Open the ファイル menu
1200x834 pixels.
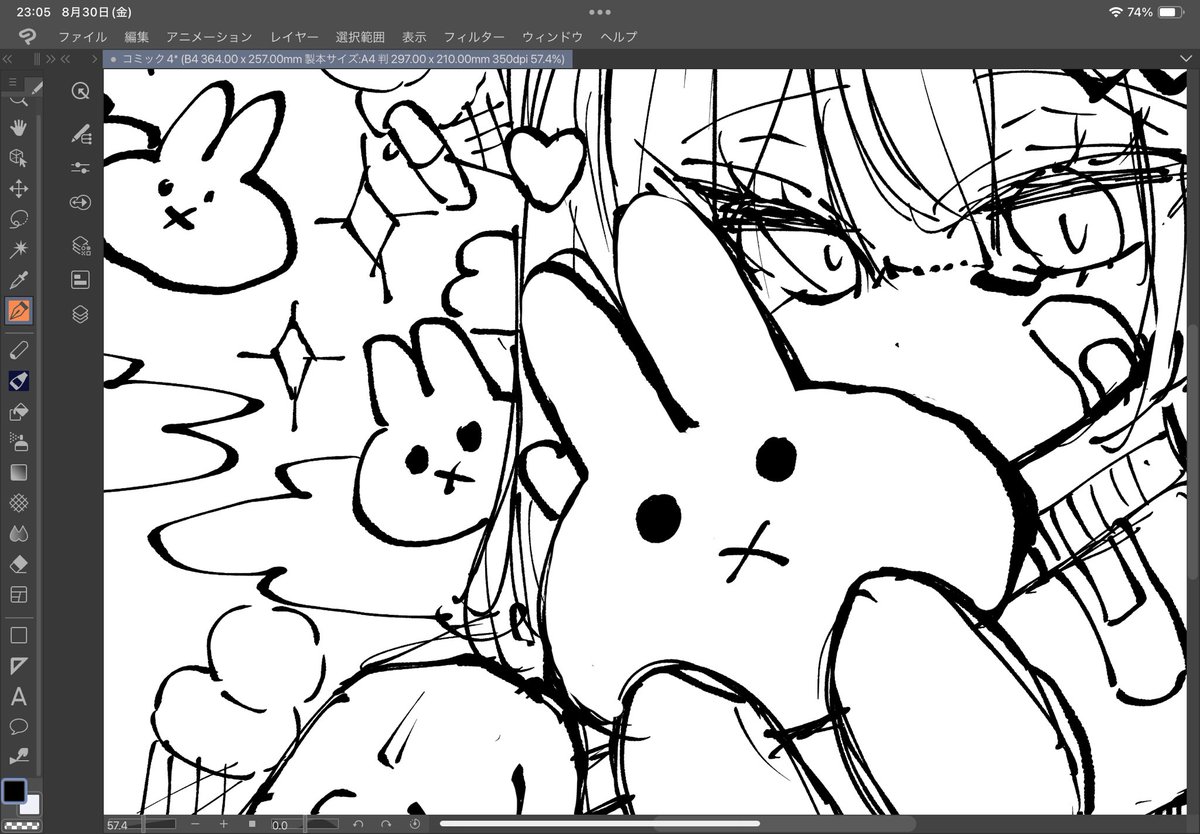tap(83, 36)
